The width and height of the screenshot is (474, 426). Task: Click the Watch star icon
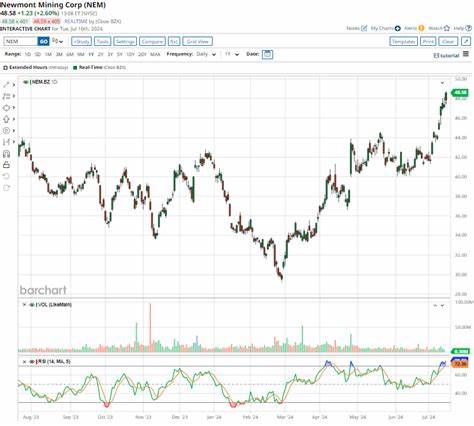click(x=447, y=28)
